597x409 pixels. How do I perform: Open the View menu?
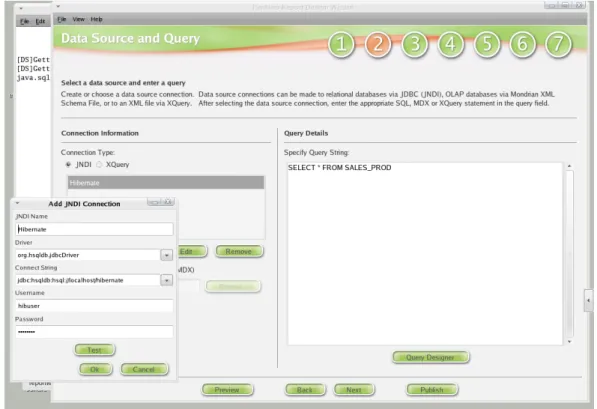[x=79, y=19]
